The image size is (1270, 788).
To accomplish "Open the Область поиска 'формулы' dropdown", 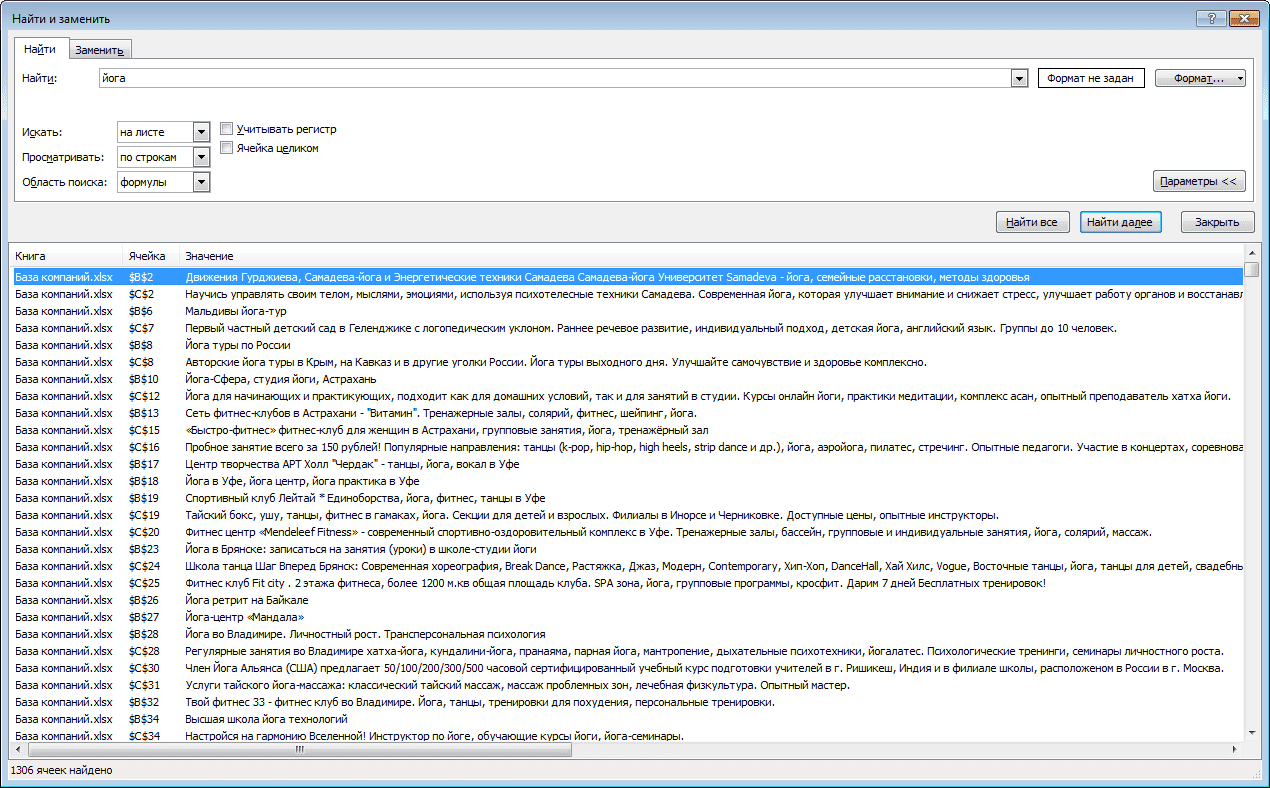I will (201, 182).
